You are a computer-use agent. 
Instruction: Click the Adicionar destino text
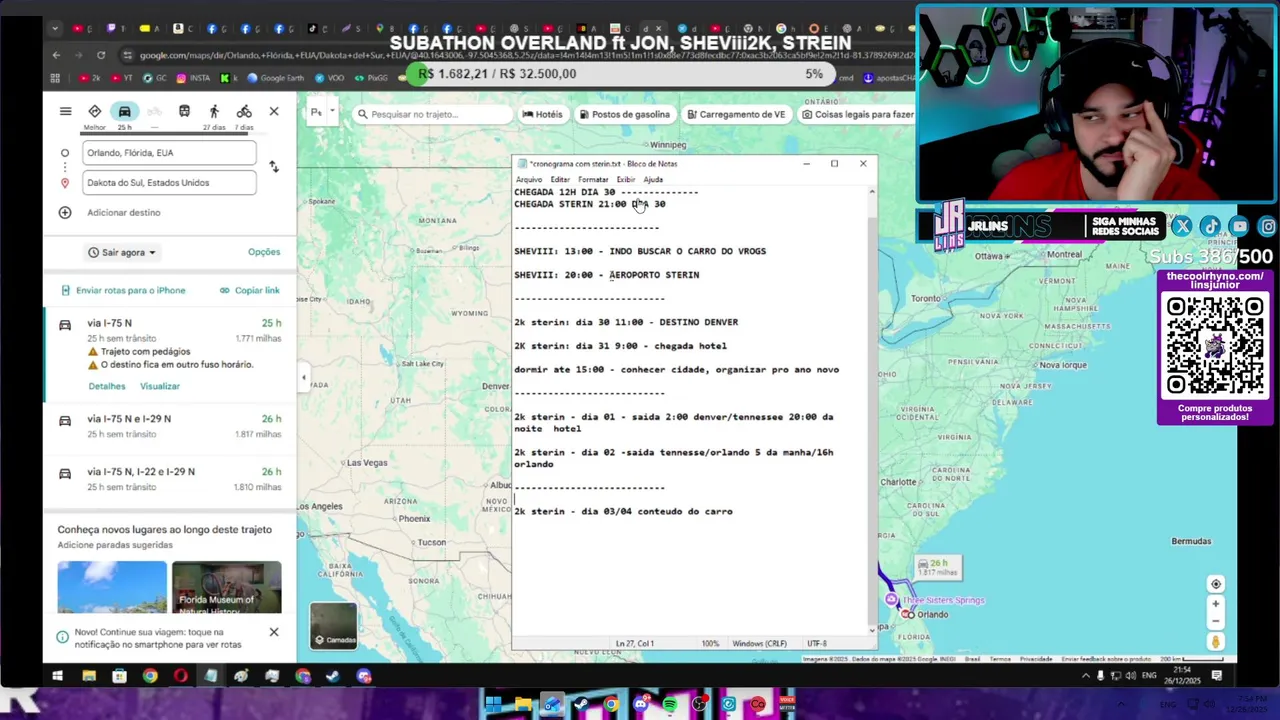(x=123, y=212)
